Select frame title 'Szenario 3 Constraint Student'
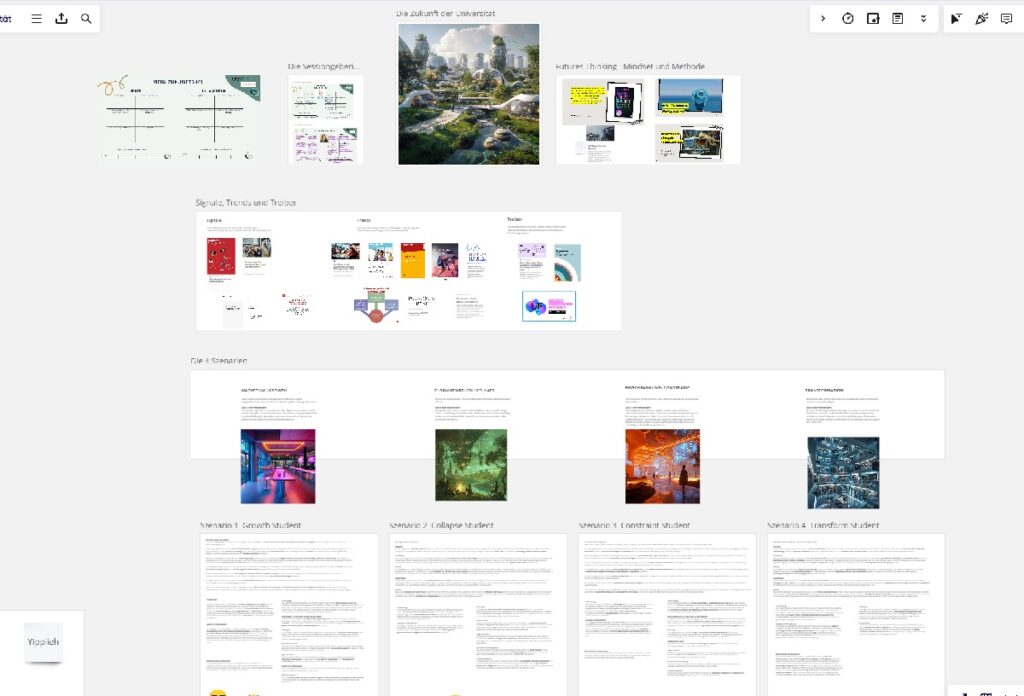The height and width of the screenshot is (696, 1024). point(634,525)
